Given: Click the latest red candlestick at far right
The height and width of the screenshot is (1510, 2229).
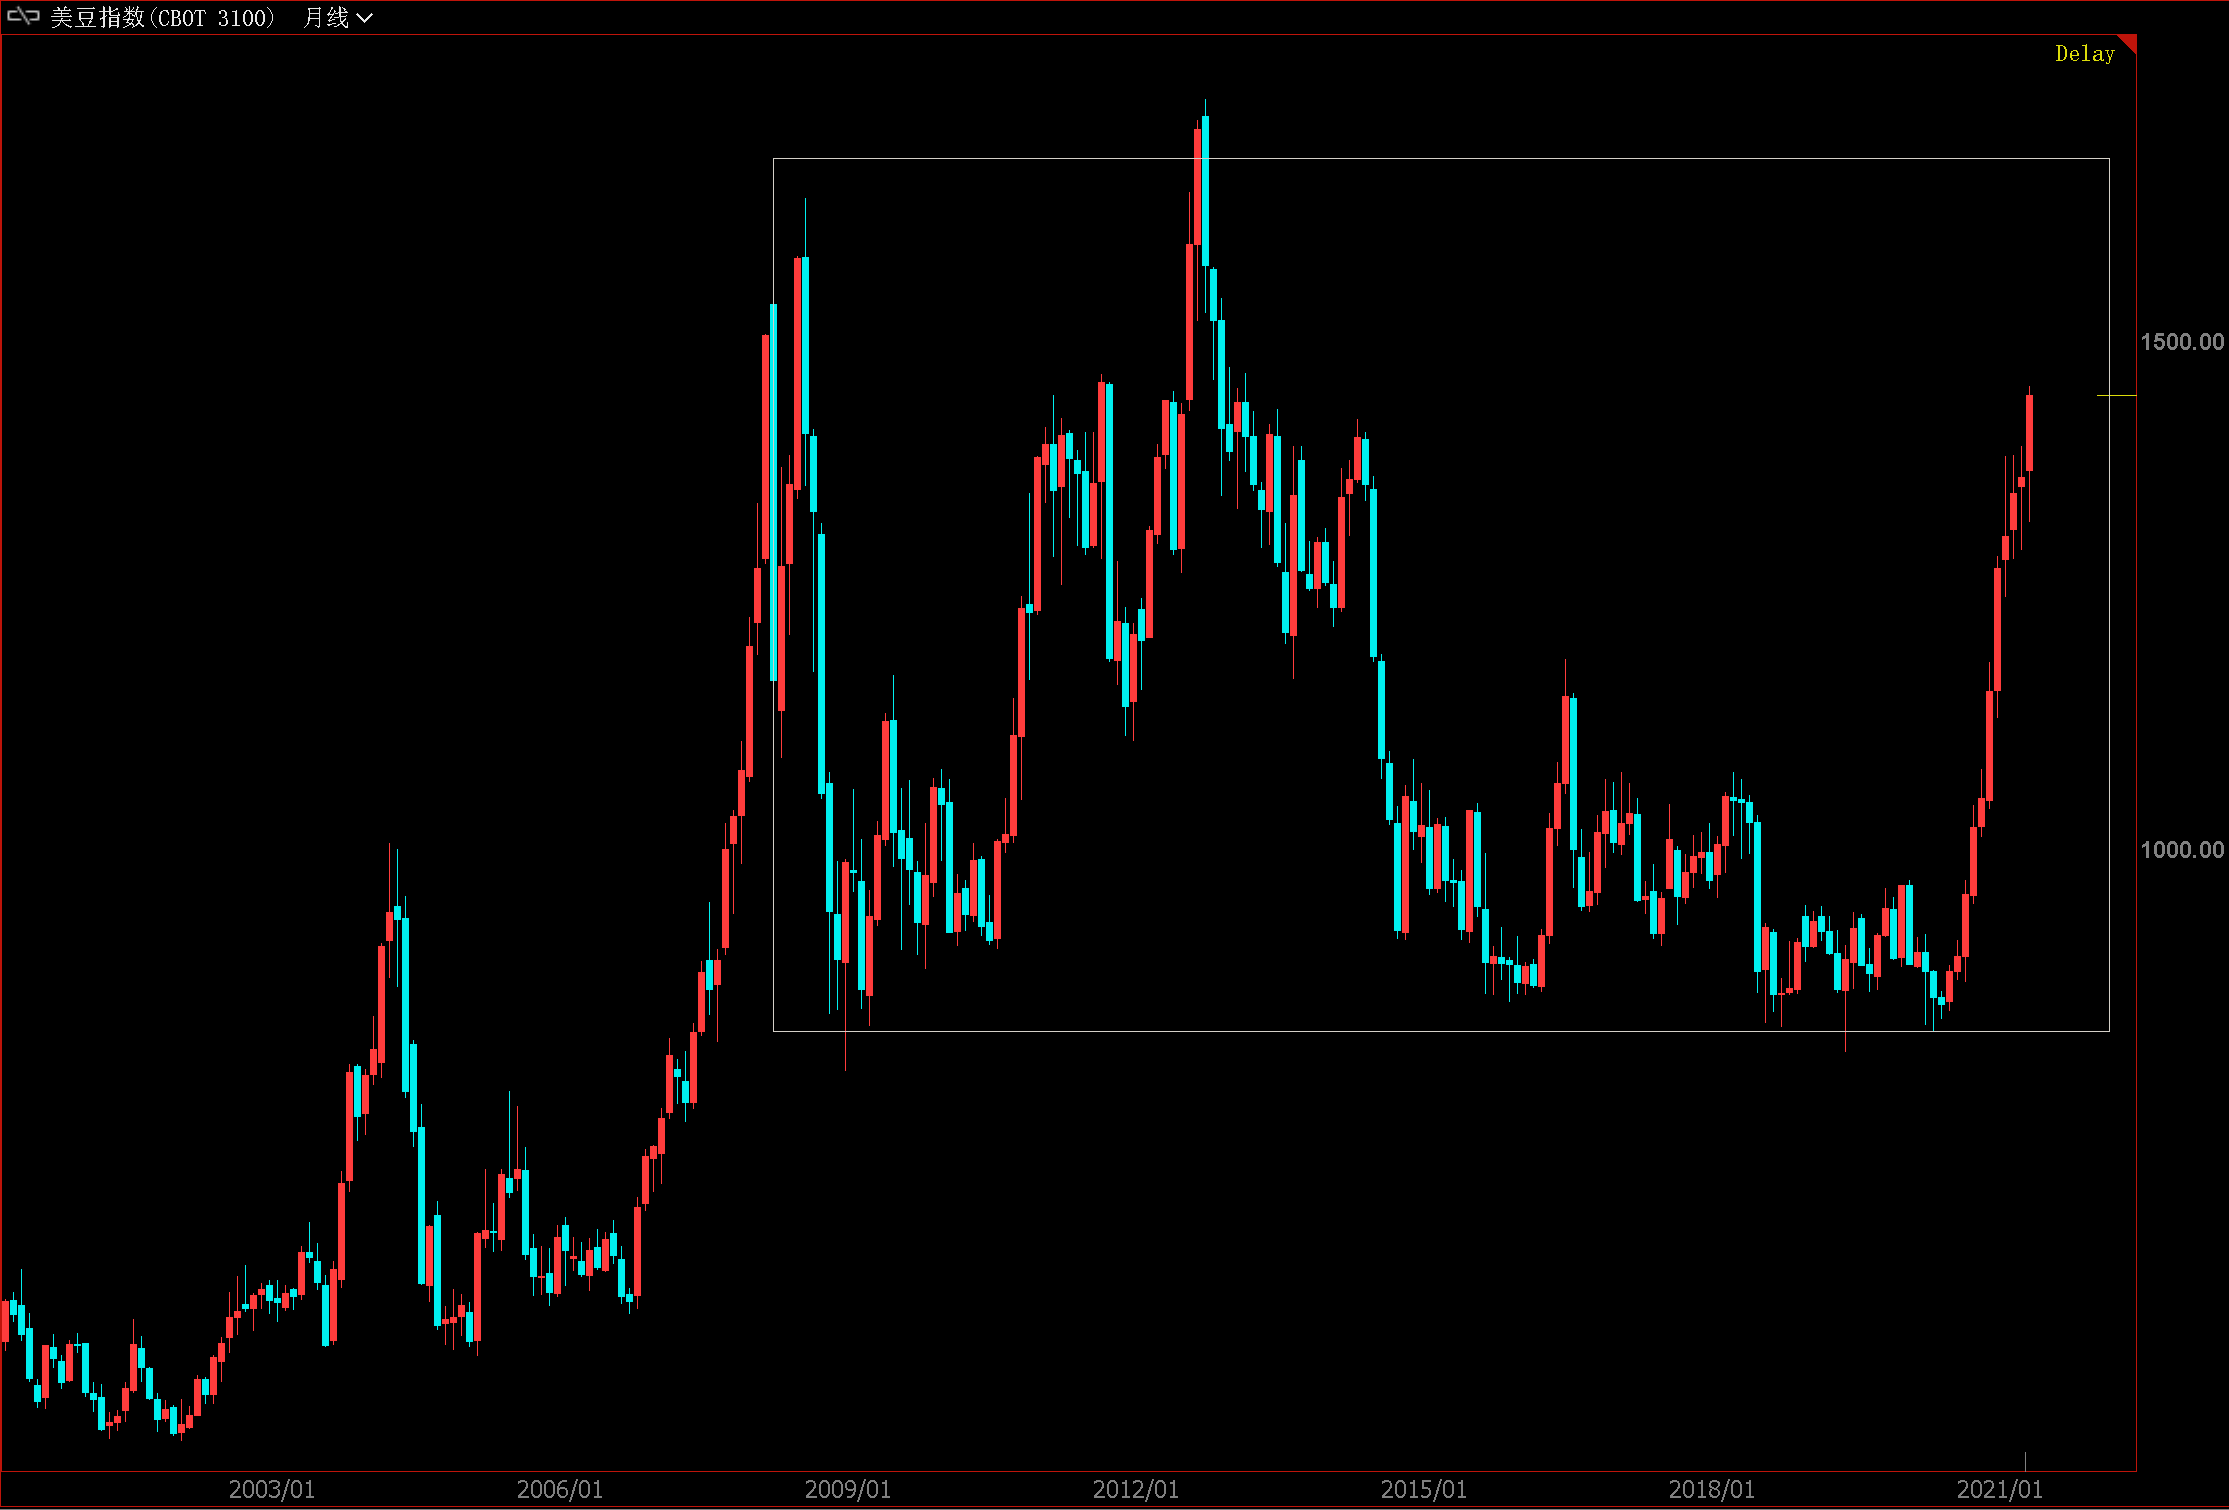Looking at the screenshot, I should pos(2029,432).
